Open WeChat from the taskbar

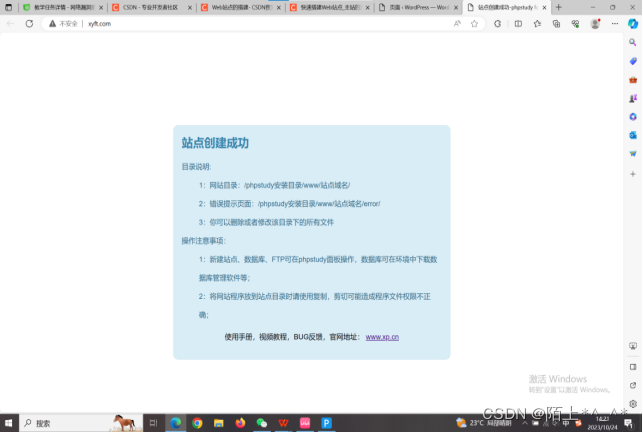262,423
